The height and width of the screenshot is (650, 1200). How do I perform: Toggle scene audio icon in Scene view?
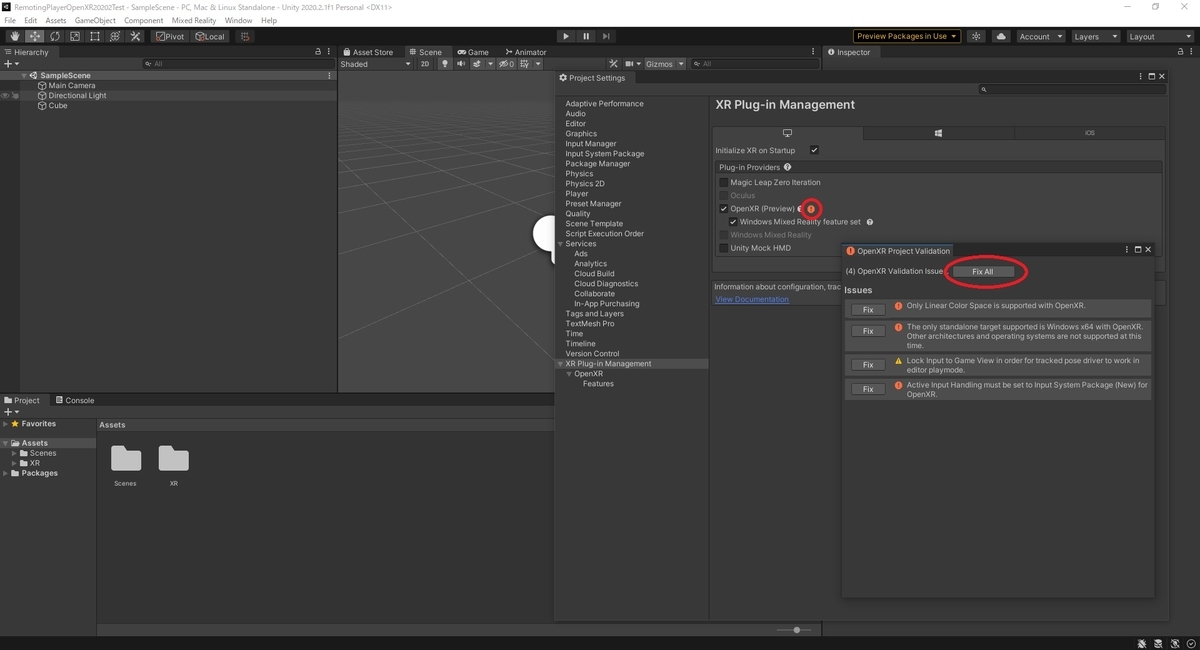(460, 63)
